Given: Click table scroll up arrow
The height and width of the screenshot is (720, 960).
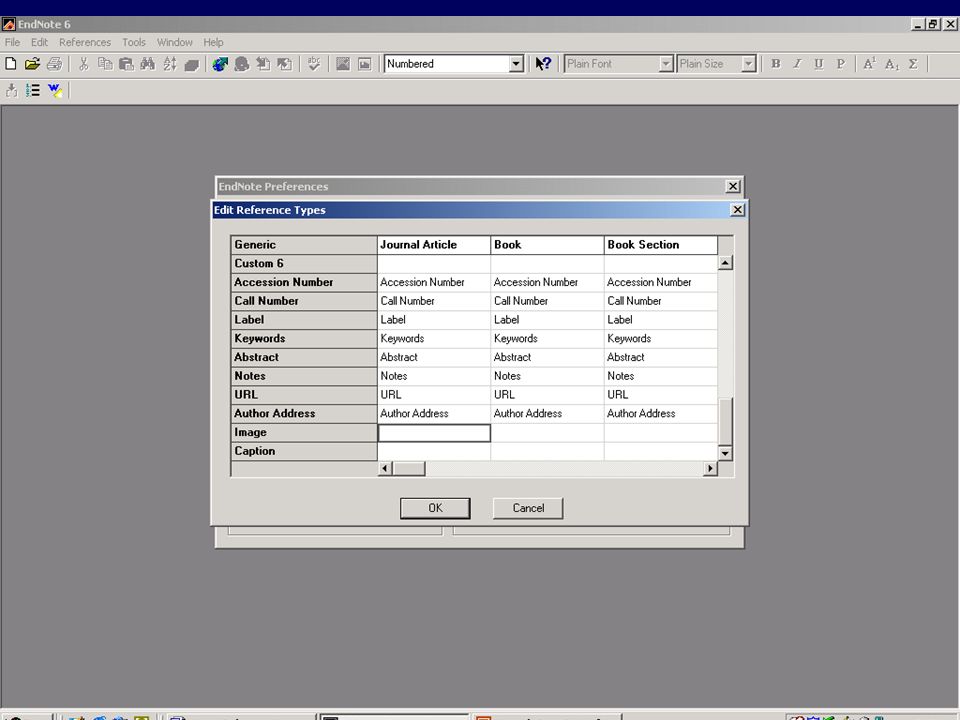Looking at the screenshot, I should point(725,263).
